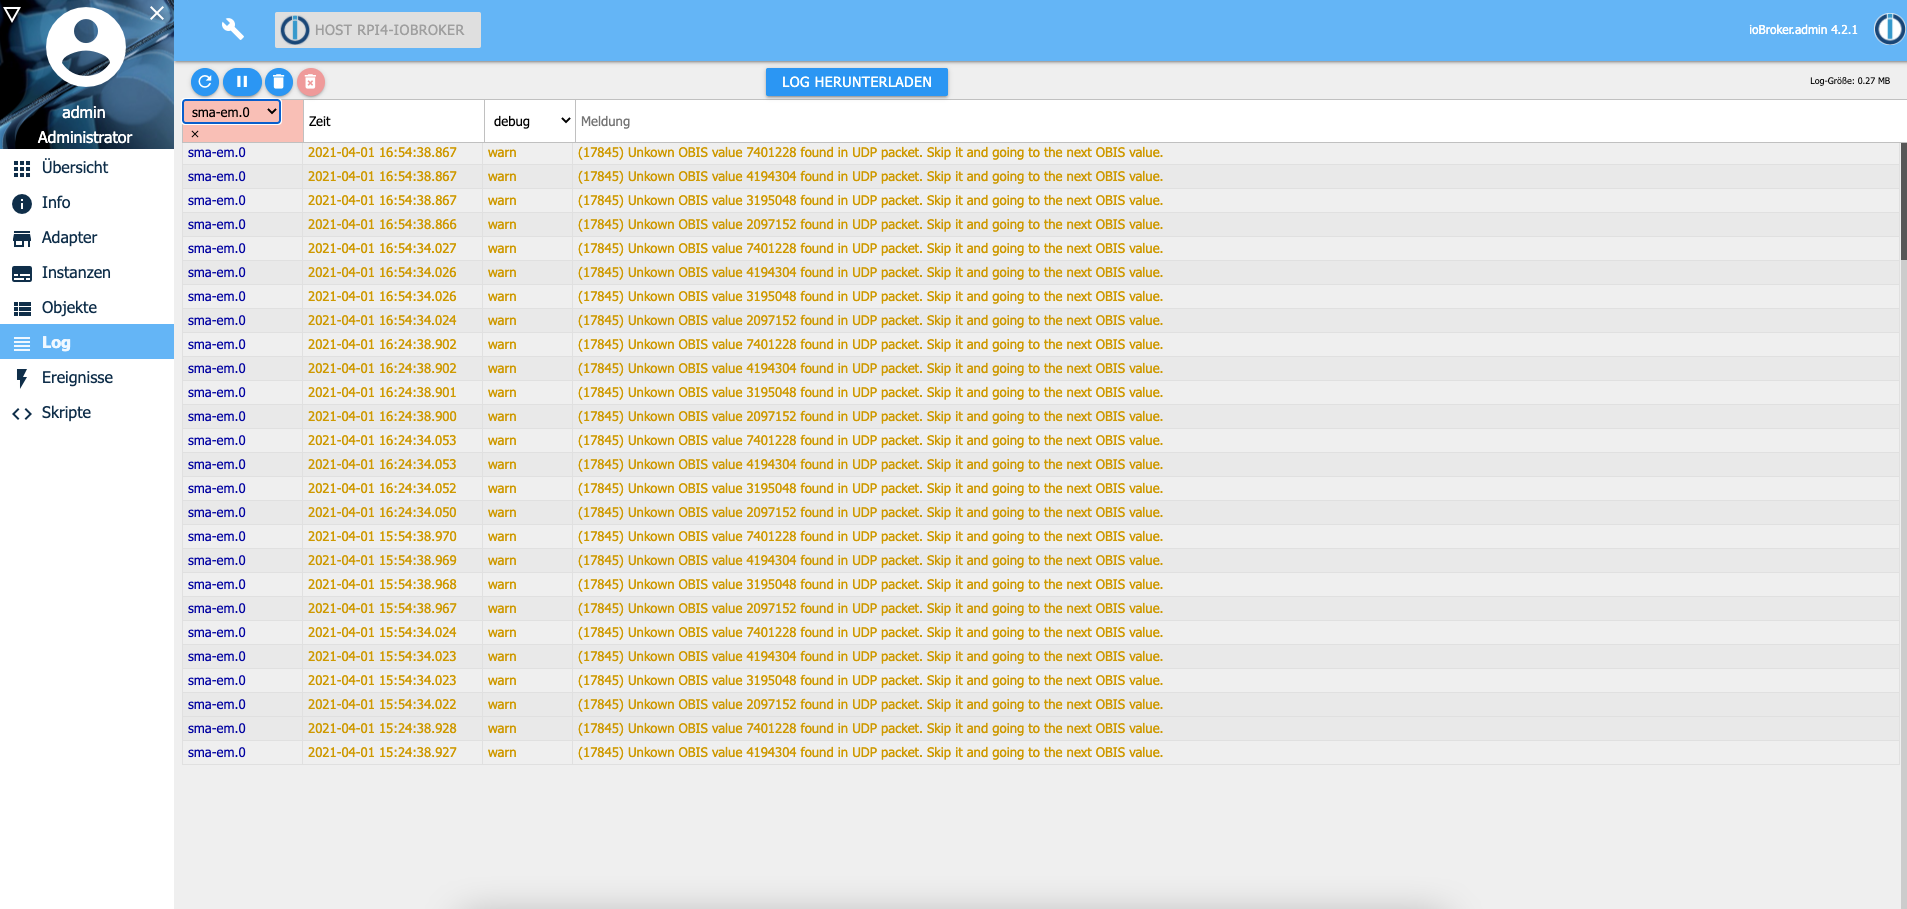Delete the log file with the red trash icon
This screenshot has width=1907, height=909.
click(311, 82)
